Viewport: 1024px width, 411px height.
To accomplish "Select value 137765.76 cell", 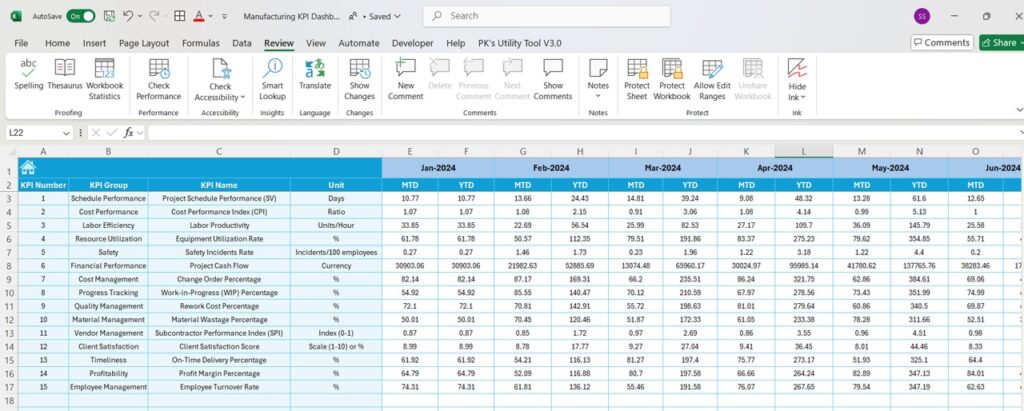I will pos(919,266).
